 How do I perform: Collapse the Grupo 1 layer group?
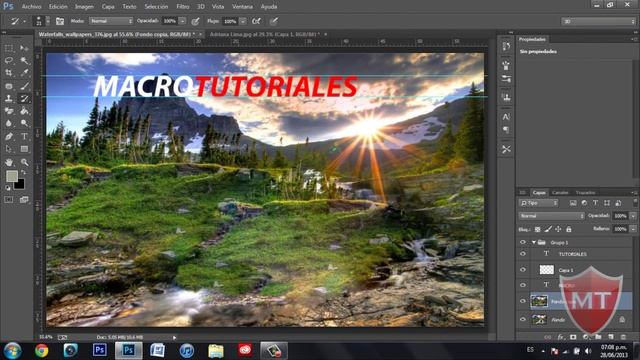[x=533, y=242]
